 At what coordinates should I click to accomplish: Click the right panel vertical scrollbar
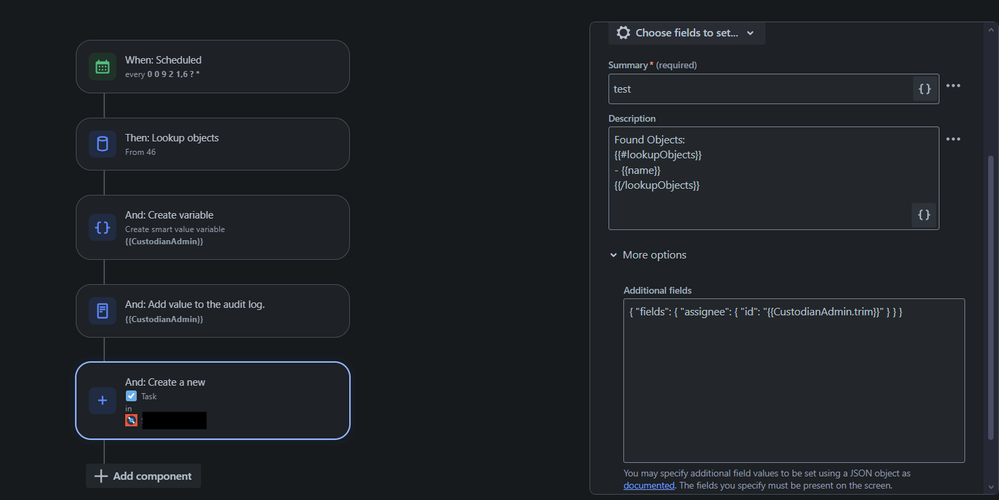991,297
